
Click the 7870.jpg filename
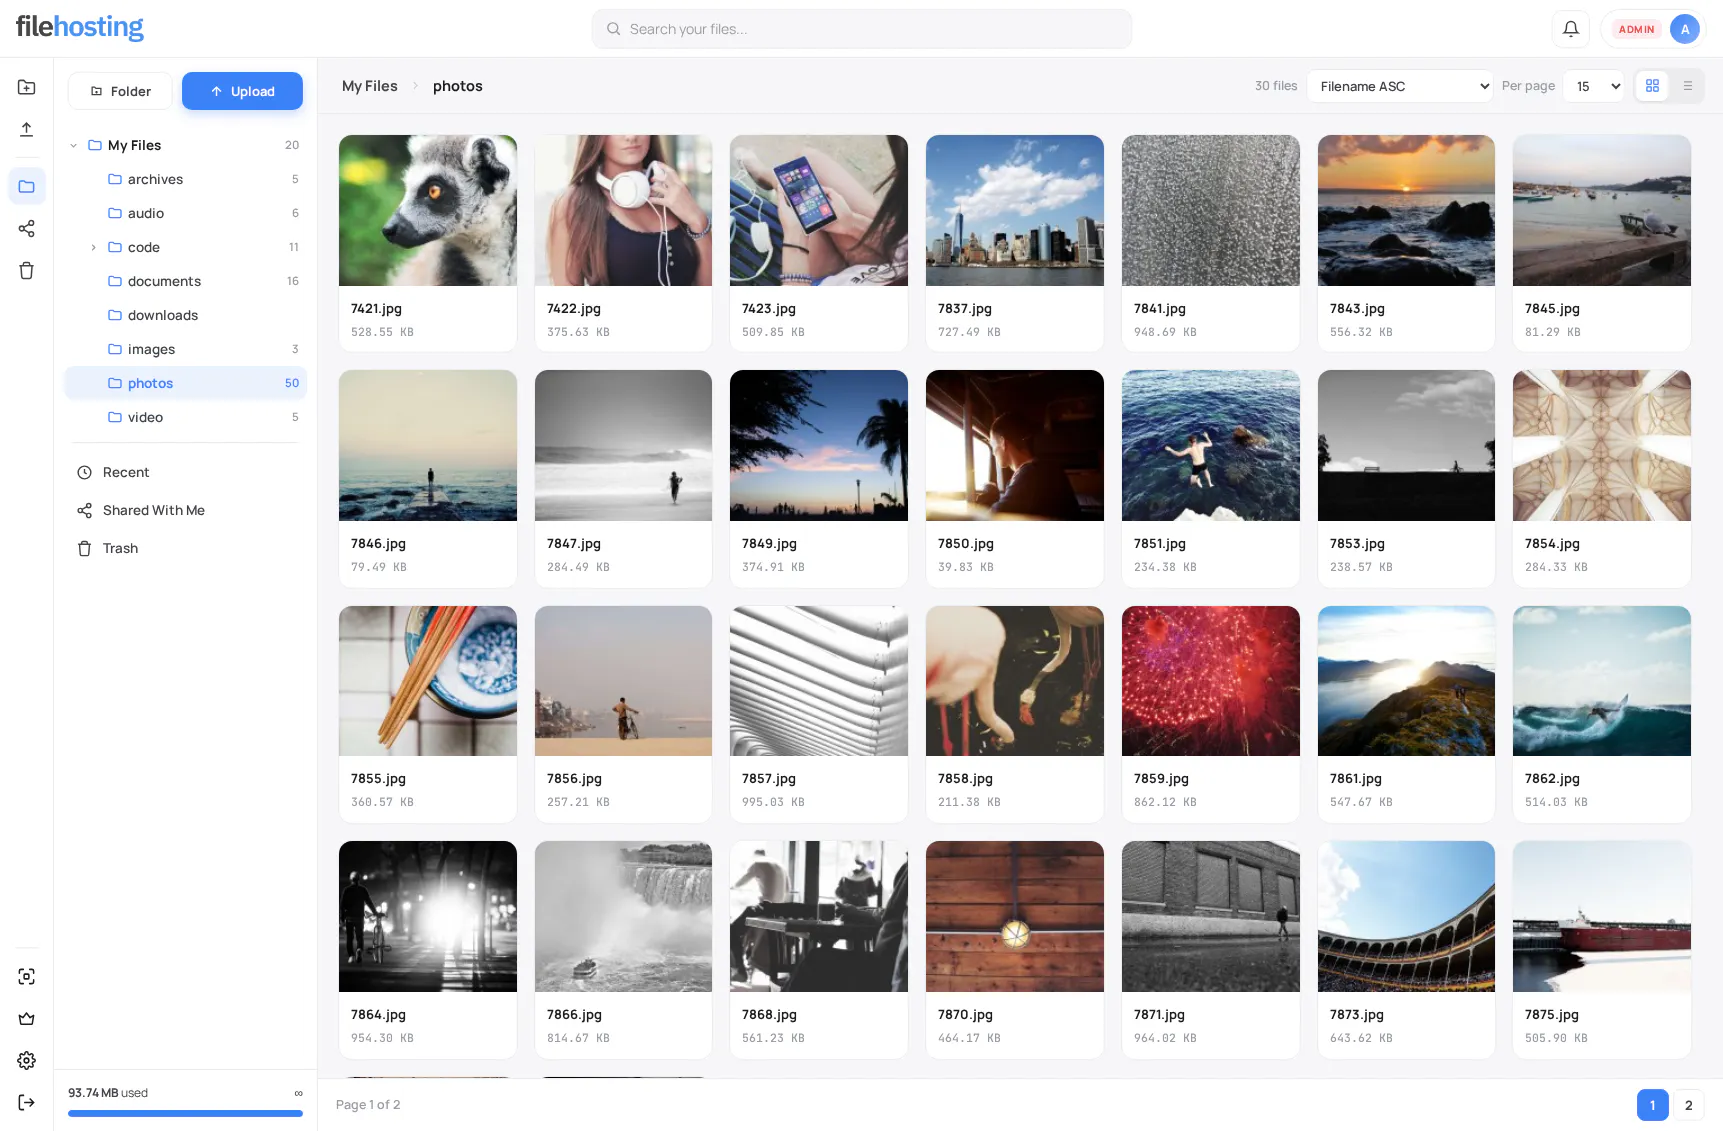pos(965,1015)
